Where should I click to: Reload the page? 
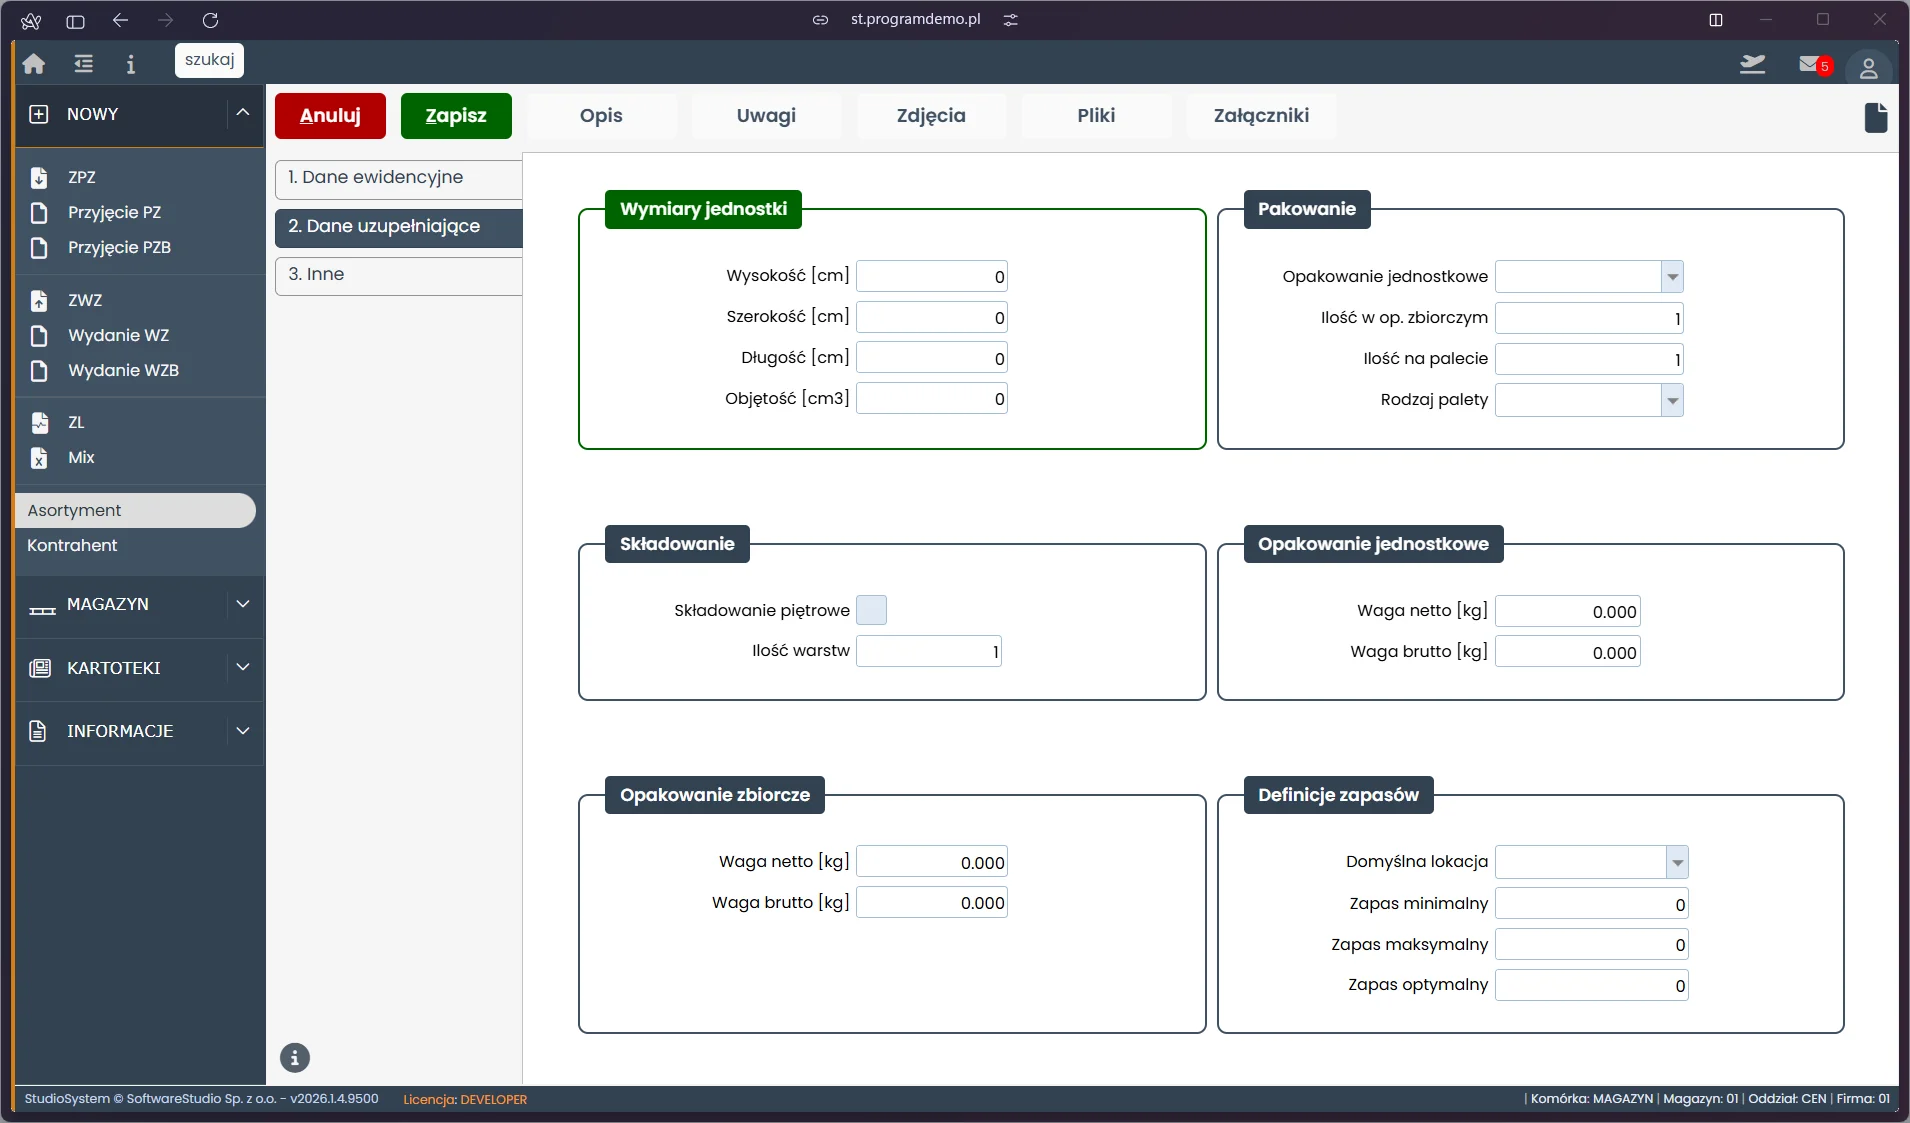pyautogui.click(x=210, y=20)
